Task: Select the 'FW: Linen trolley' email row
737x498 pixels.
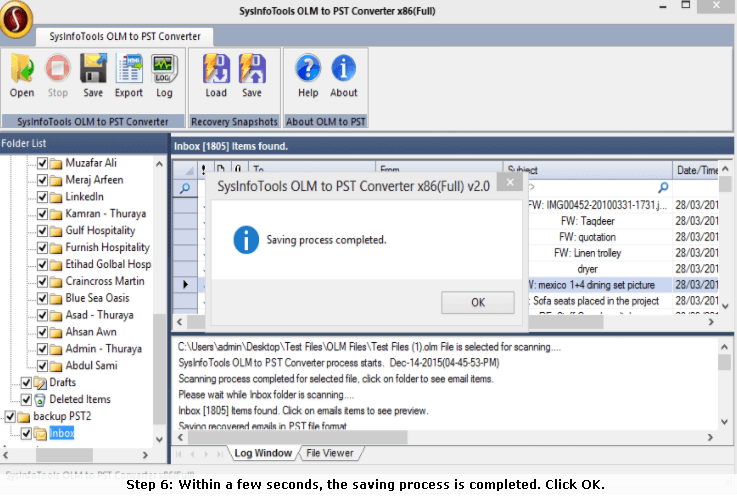Action: 588,253
